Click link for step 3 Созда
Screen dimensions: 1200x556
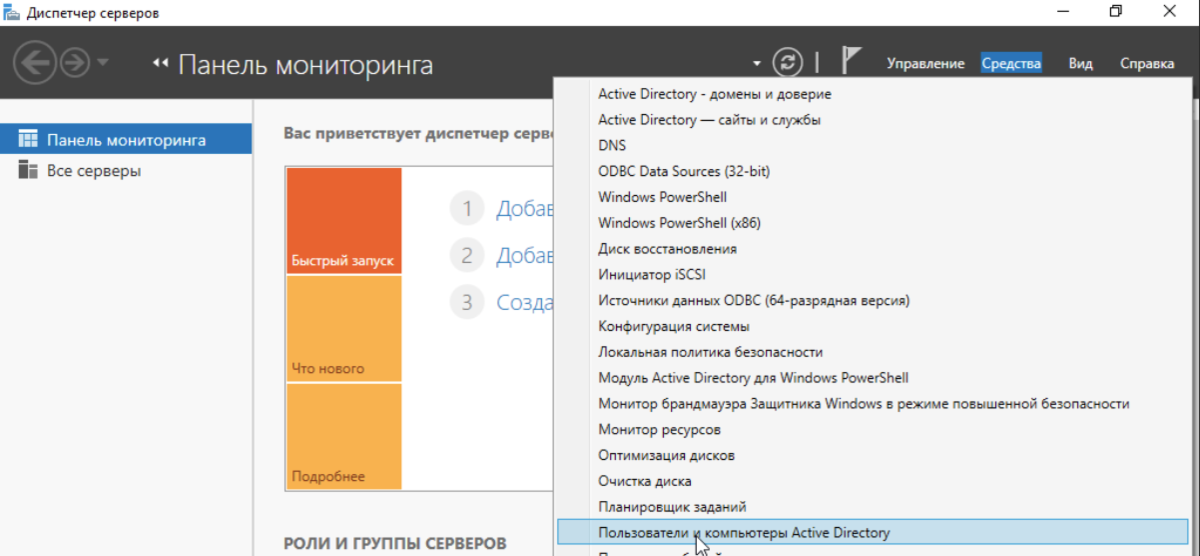pyautogui.click(x=525, y=301)
